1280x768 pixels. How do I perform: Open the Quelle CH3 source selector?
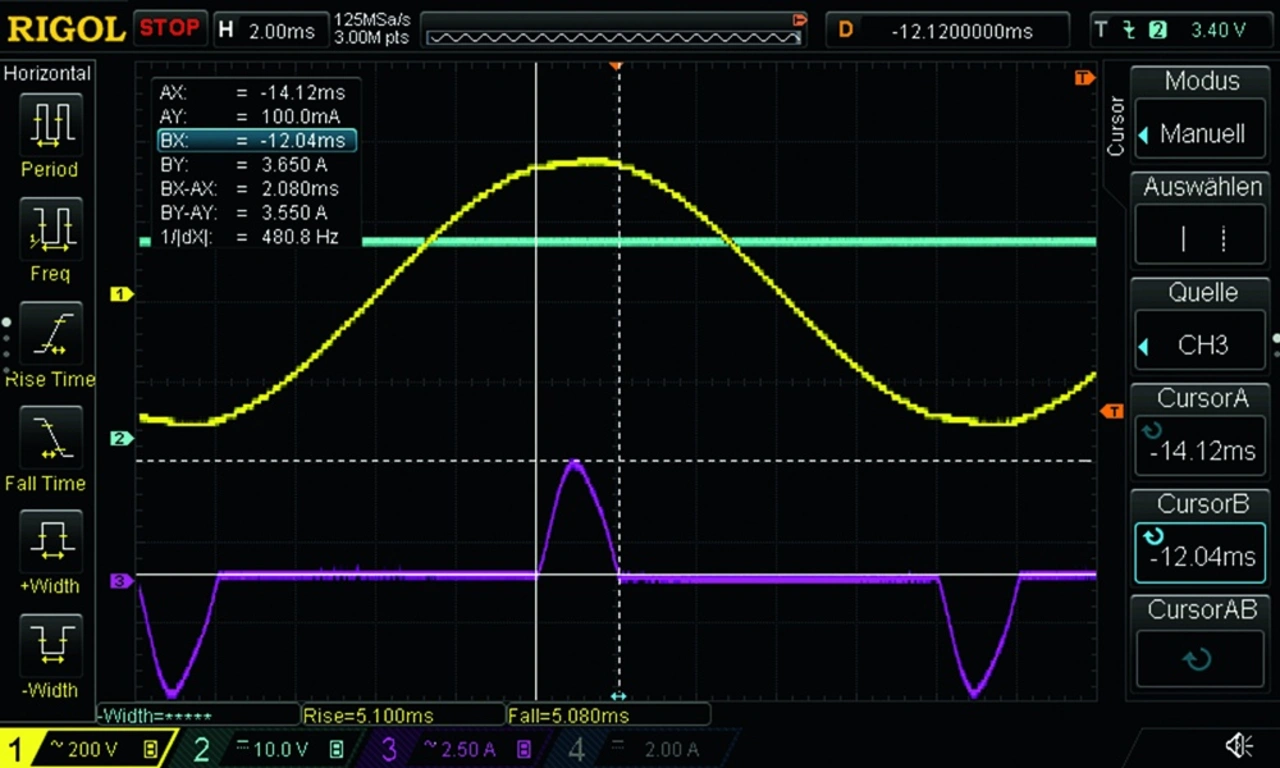click(1202, 345)
